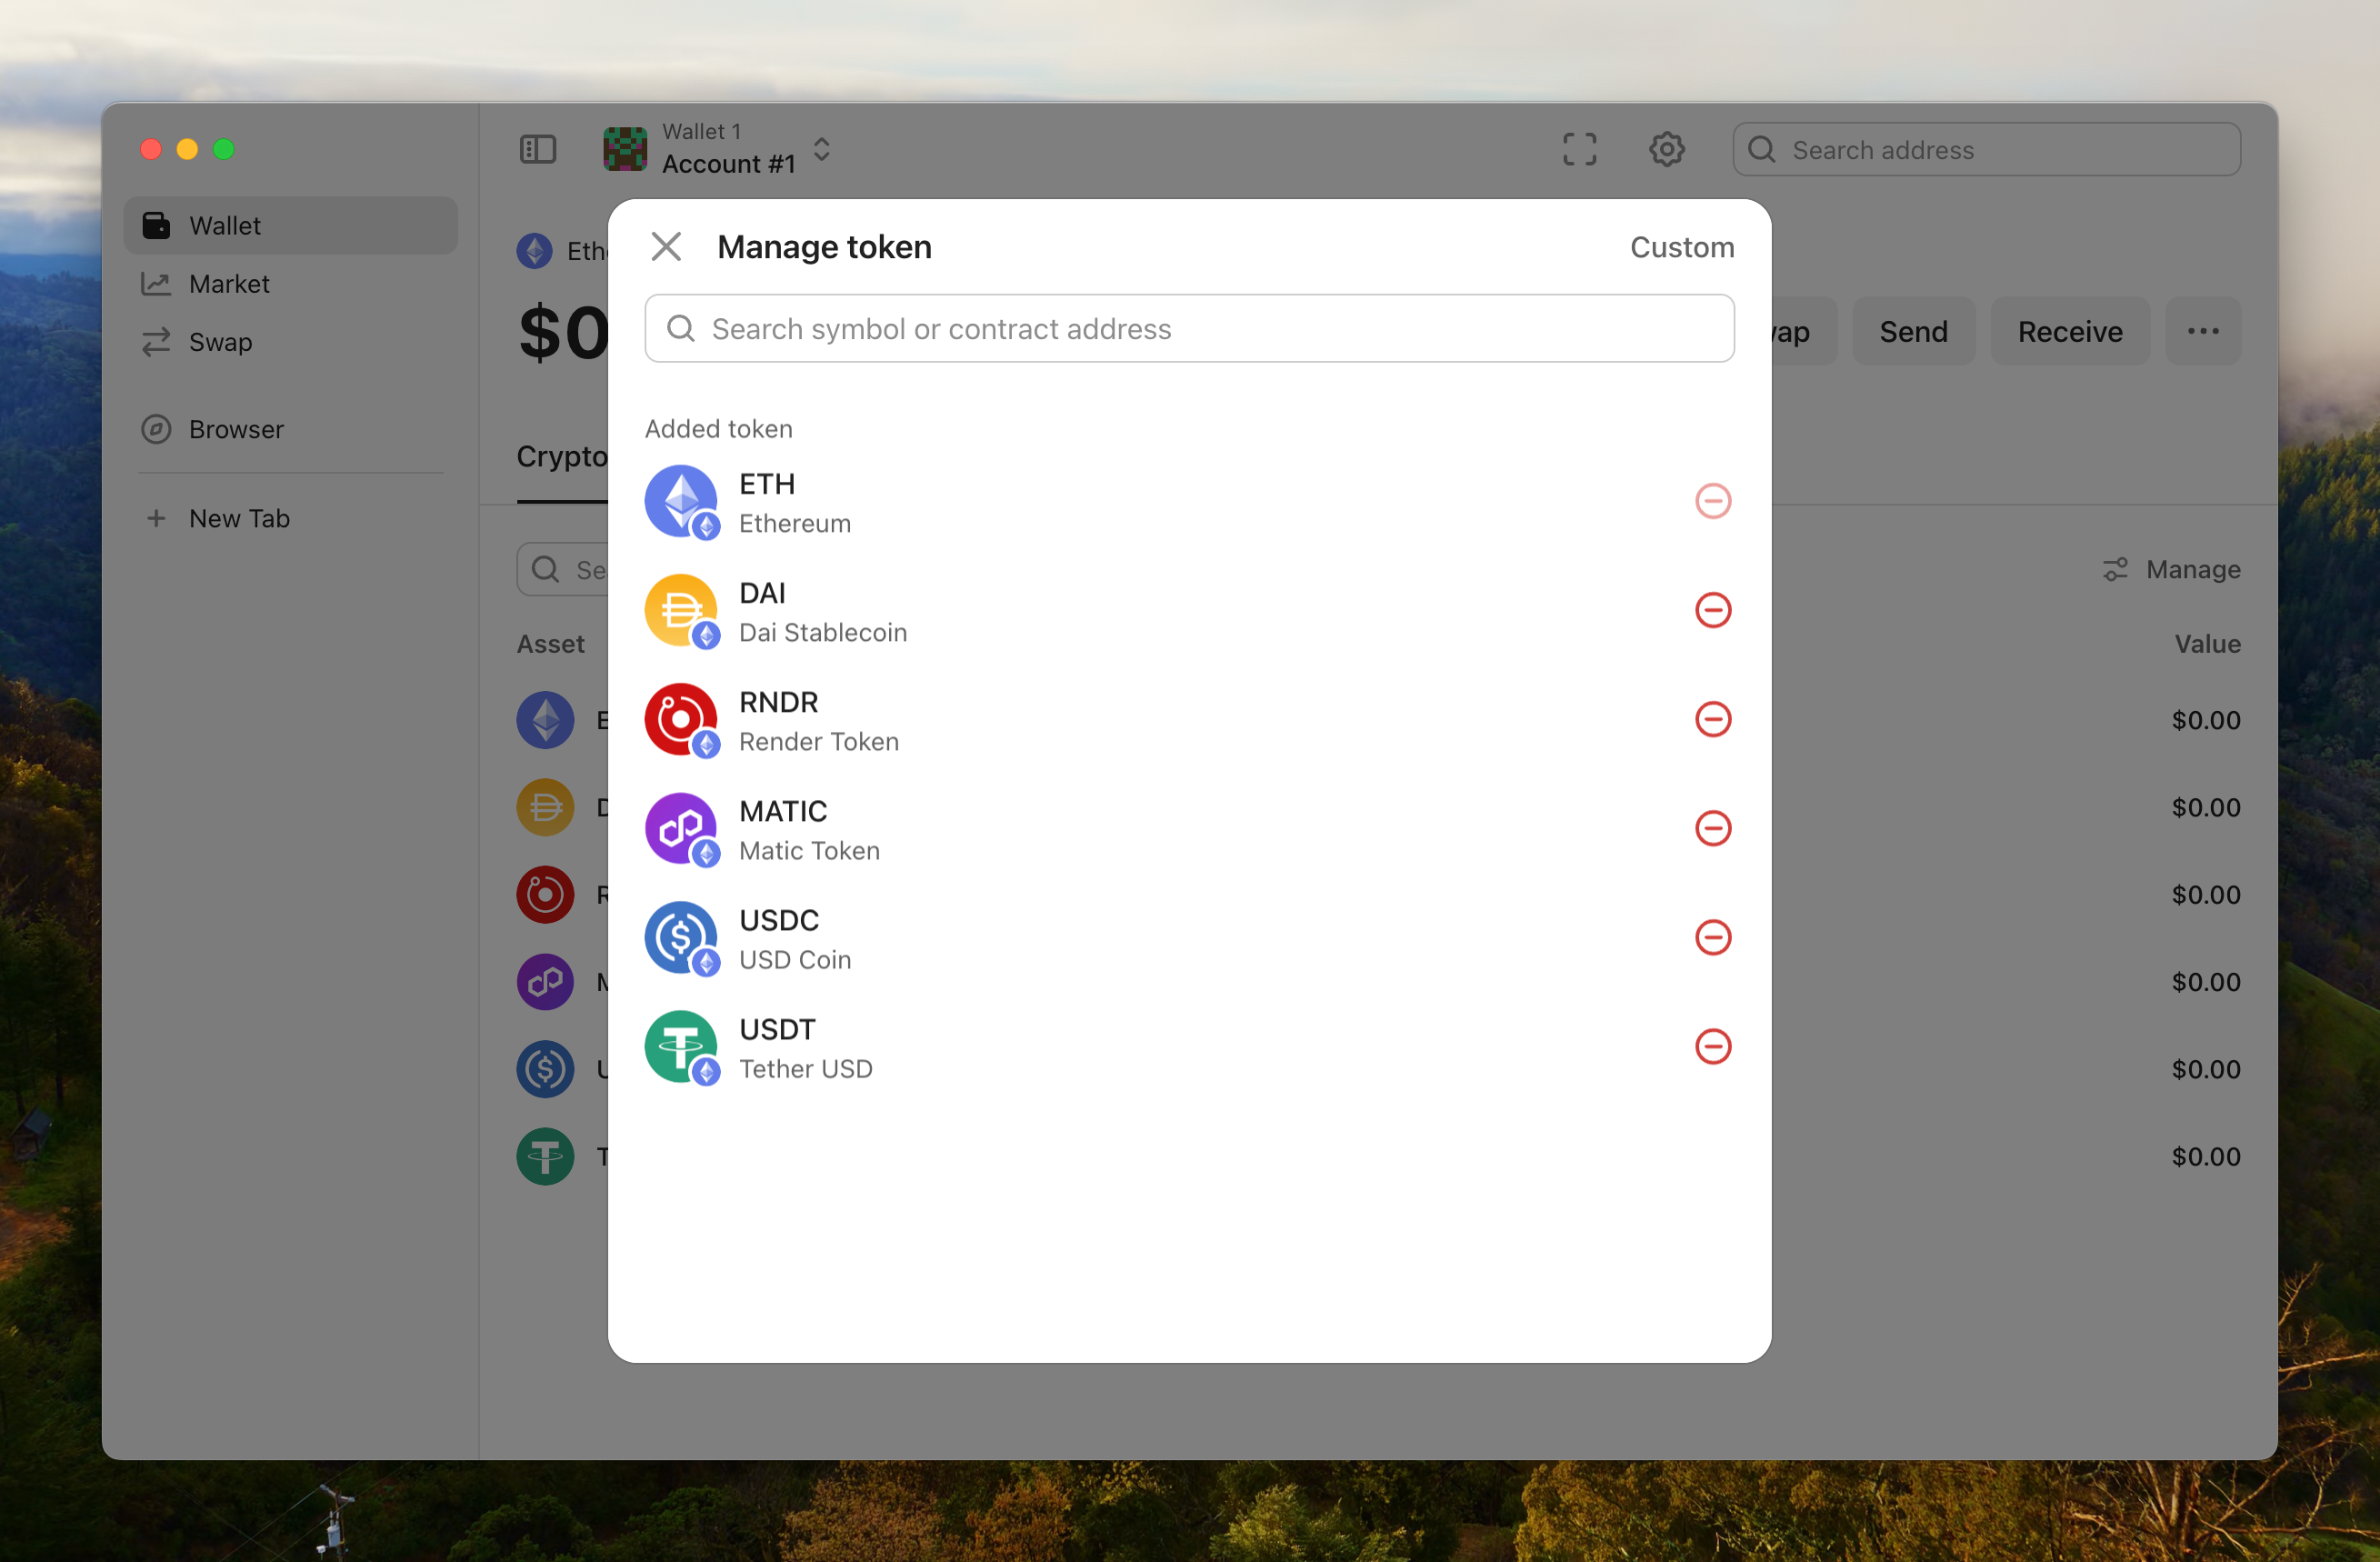The width and height of the screenshot is (2380, 1562).
Task: Click the USDC token logo in dialog
Action: 681,937
